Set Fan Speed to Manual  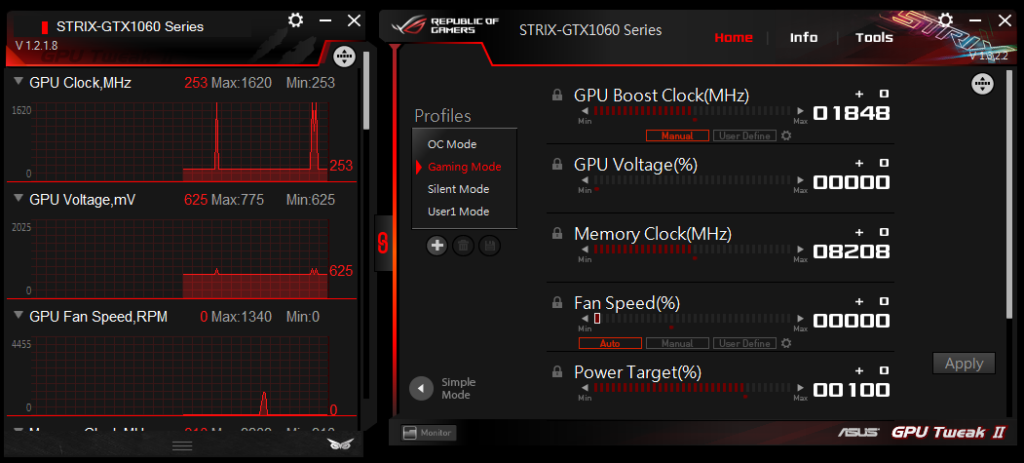[x=677, y=343]
